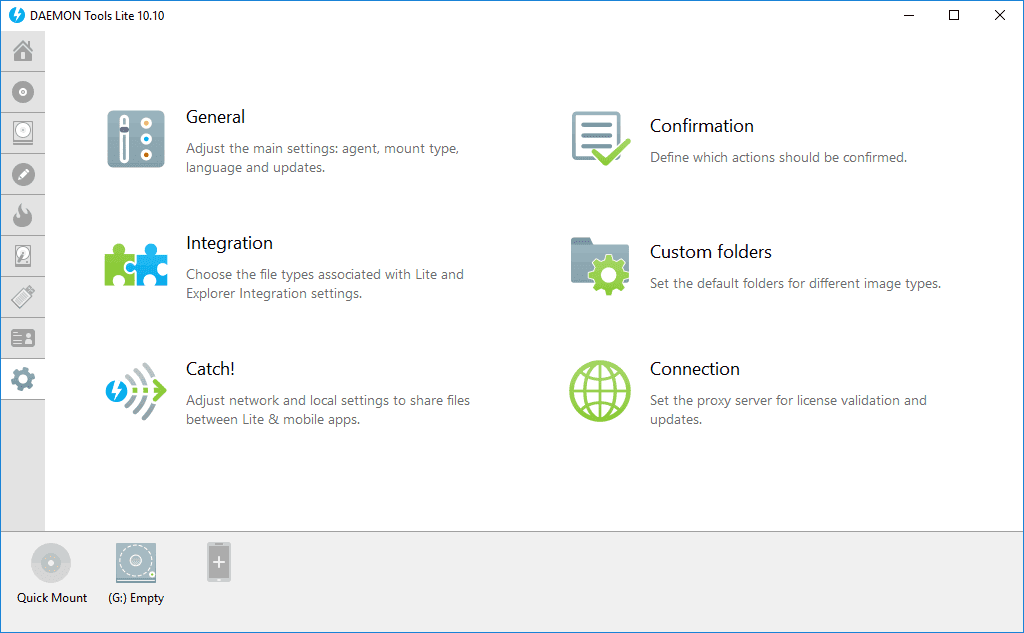The height and width of the screenshot is (633, 1024).
Task: Click the DAEMON Tools title bar logo
Action: pyautogui.click(x=16, y=15)
